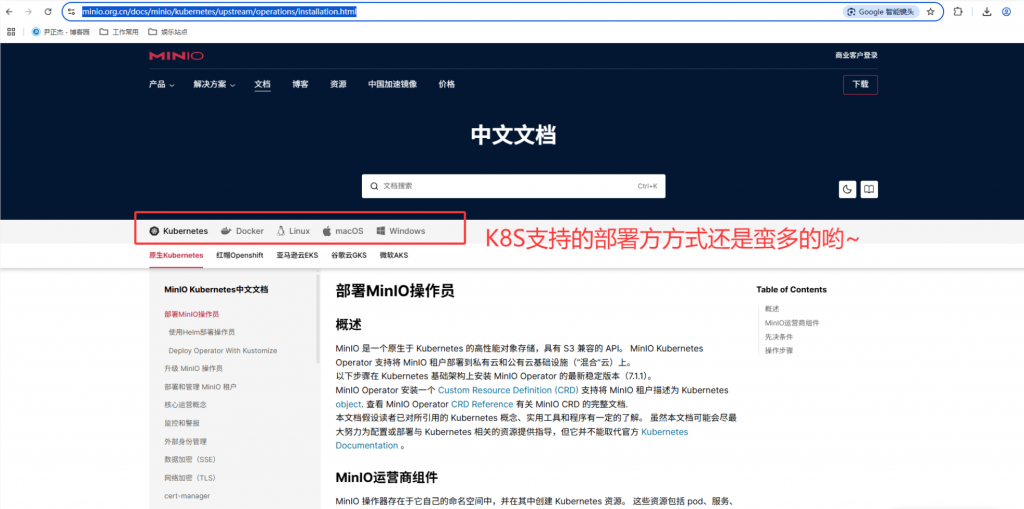Screen dimensions: 1024x509
Task: Jump to 先决条件 in Table of Contents
Action: pos(778,337)
